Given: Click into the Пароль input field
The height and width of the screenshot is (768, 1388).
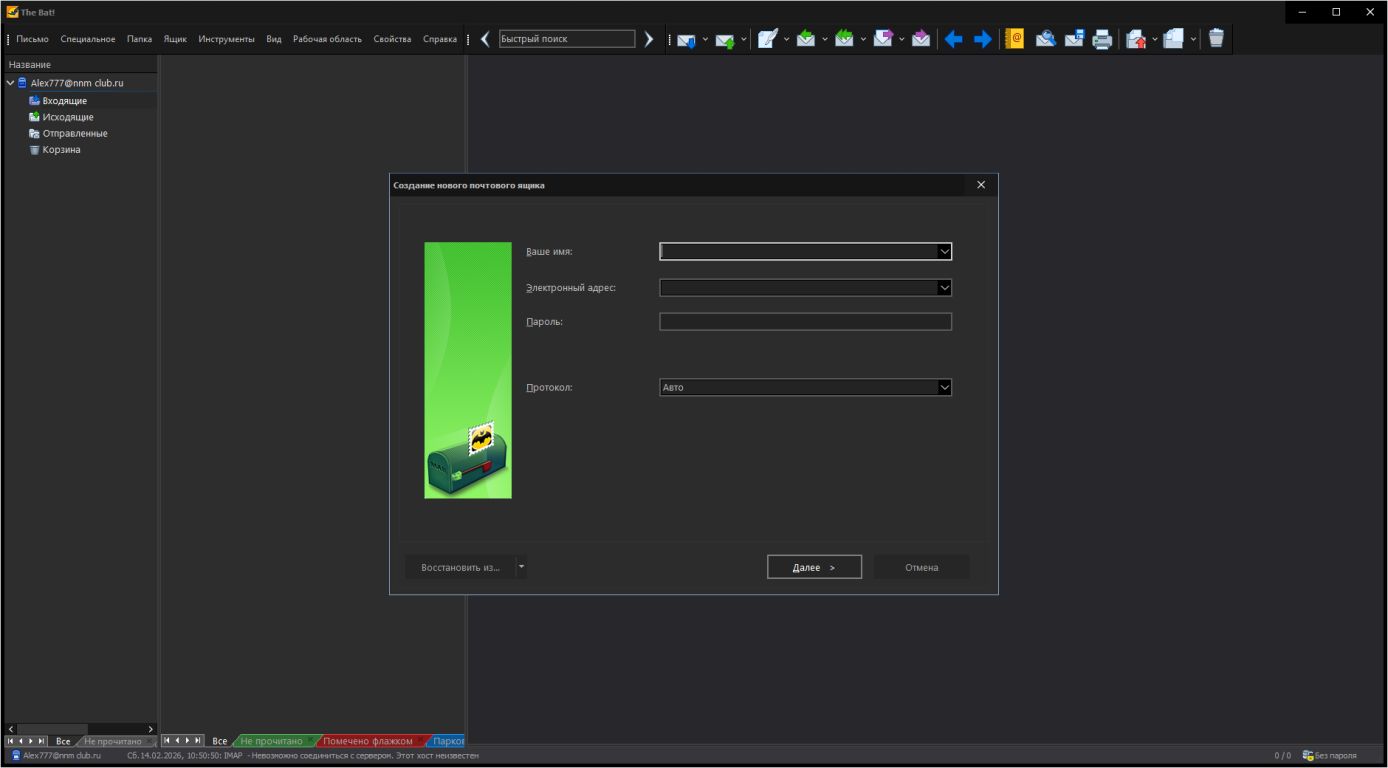Looking at the screenshot, I should (x=805, y=322).
